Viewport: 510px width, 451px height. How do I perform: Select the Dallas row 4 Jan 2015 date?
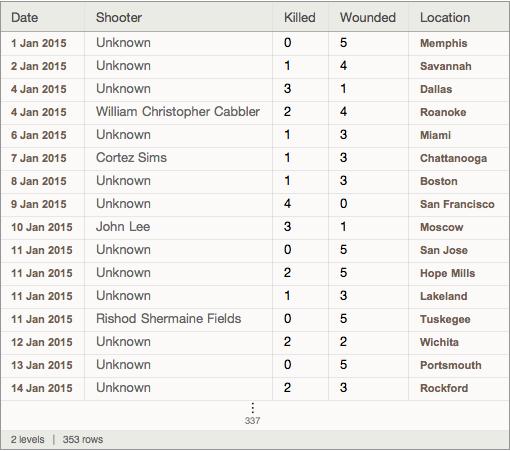click(x=39, y=89)
